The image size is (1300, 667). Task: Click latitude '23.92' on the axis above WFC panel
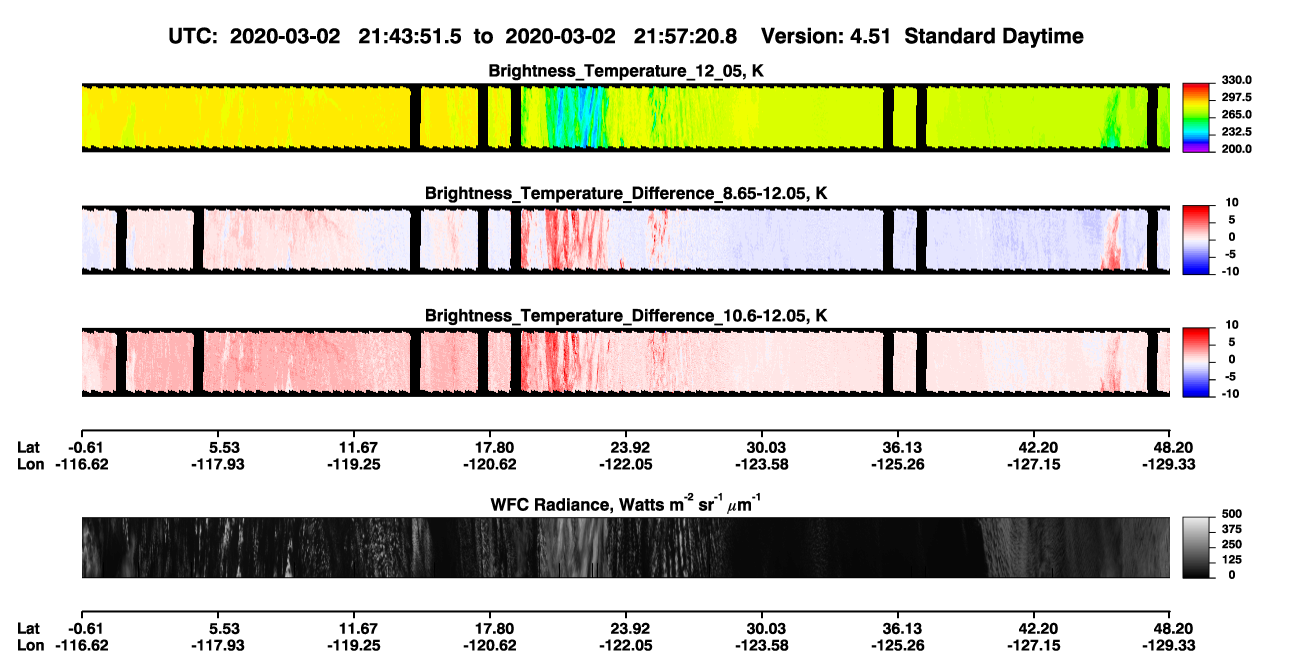(627, 447)
